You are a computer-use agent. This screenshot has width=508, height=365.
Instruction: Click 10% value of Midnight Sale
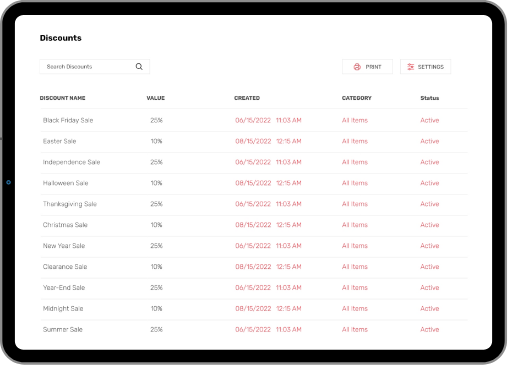click(156, 309)
